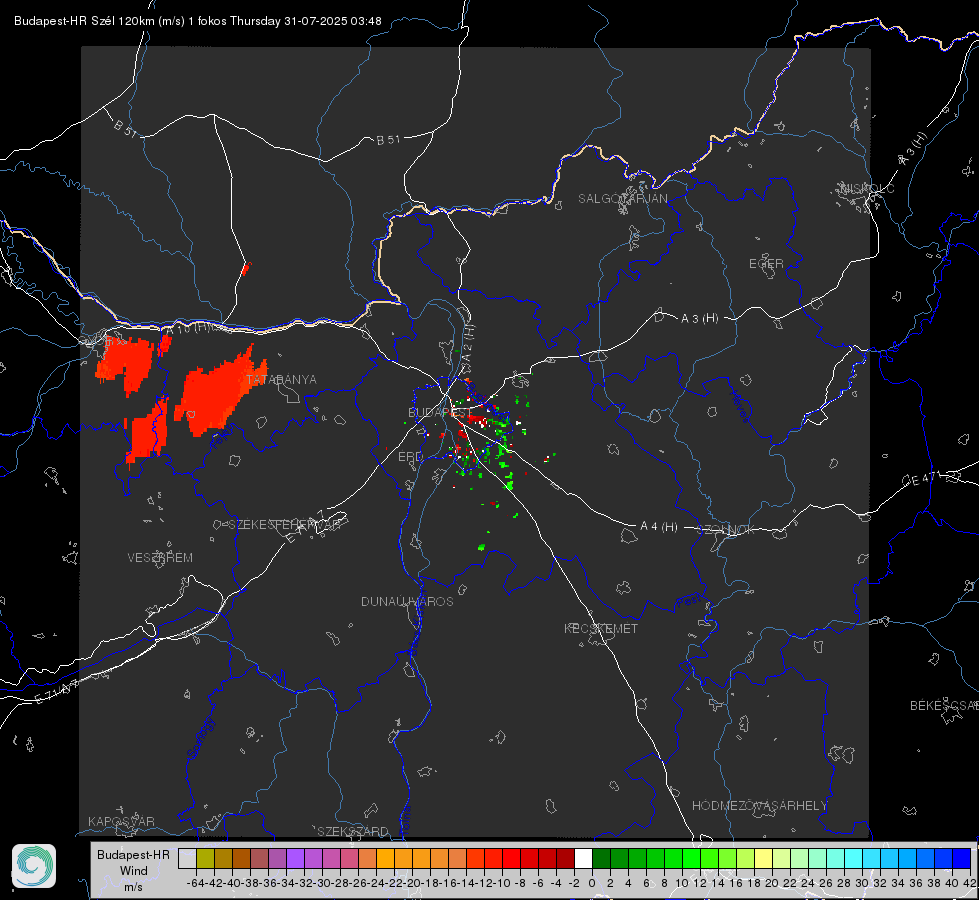Pick the yellow swatch between 18 and 20

[763, 858]
